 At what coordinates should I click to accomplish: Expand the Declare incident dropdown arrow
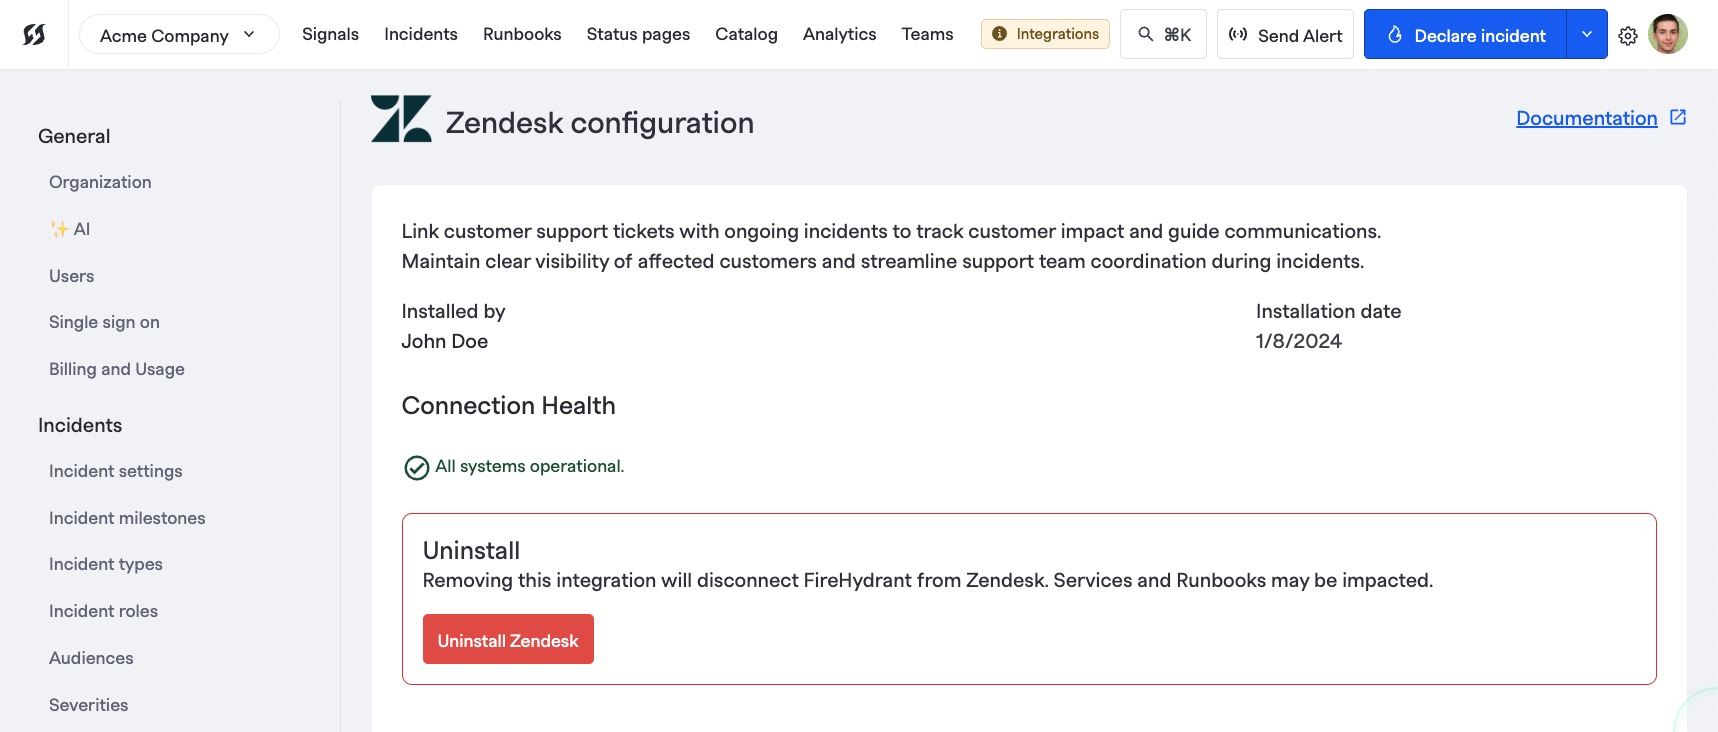tap(1587, 35)
